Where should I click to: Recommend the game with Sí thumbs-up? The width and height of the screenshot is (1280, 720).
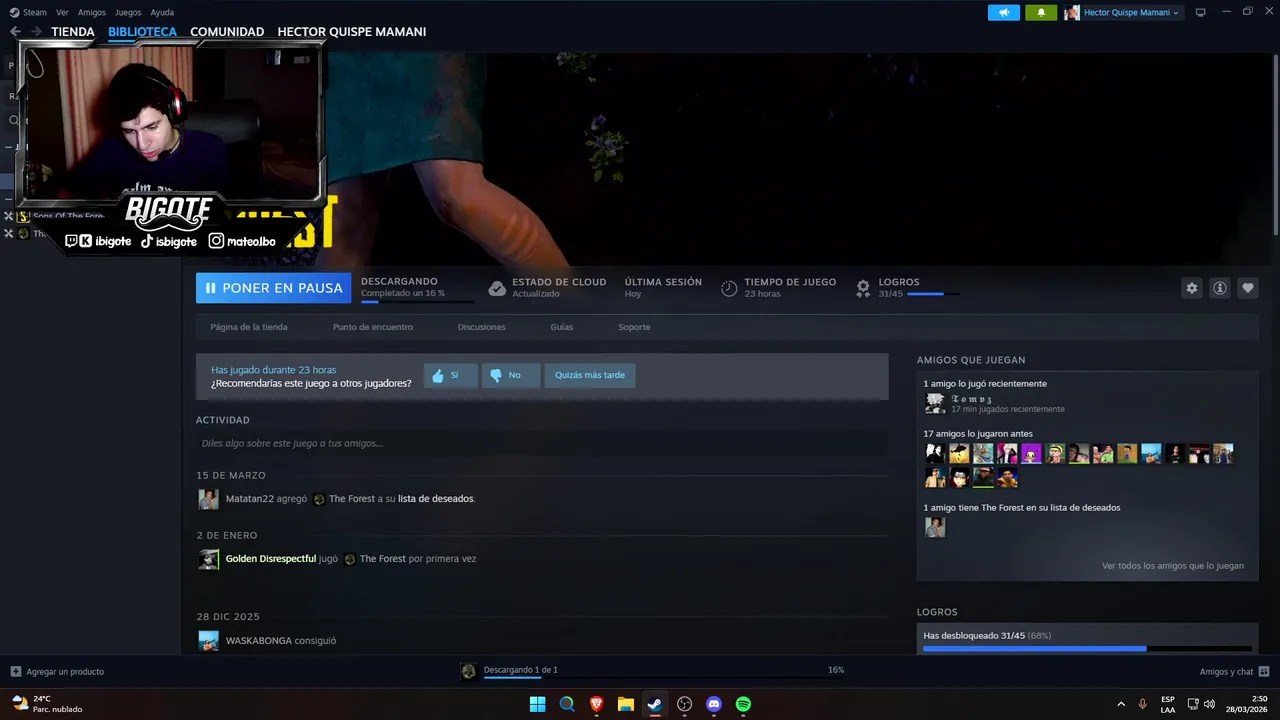[451, 375]
